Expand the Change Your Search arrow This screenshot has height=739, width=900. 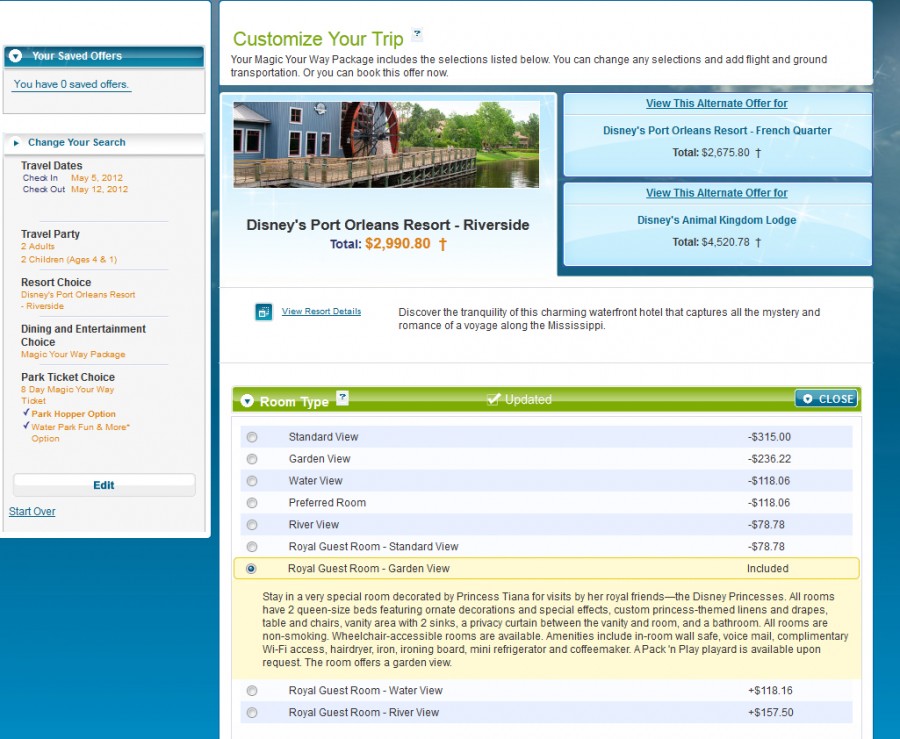[x=17, y=143]
